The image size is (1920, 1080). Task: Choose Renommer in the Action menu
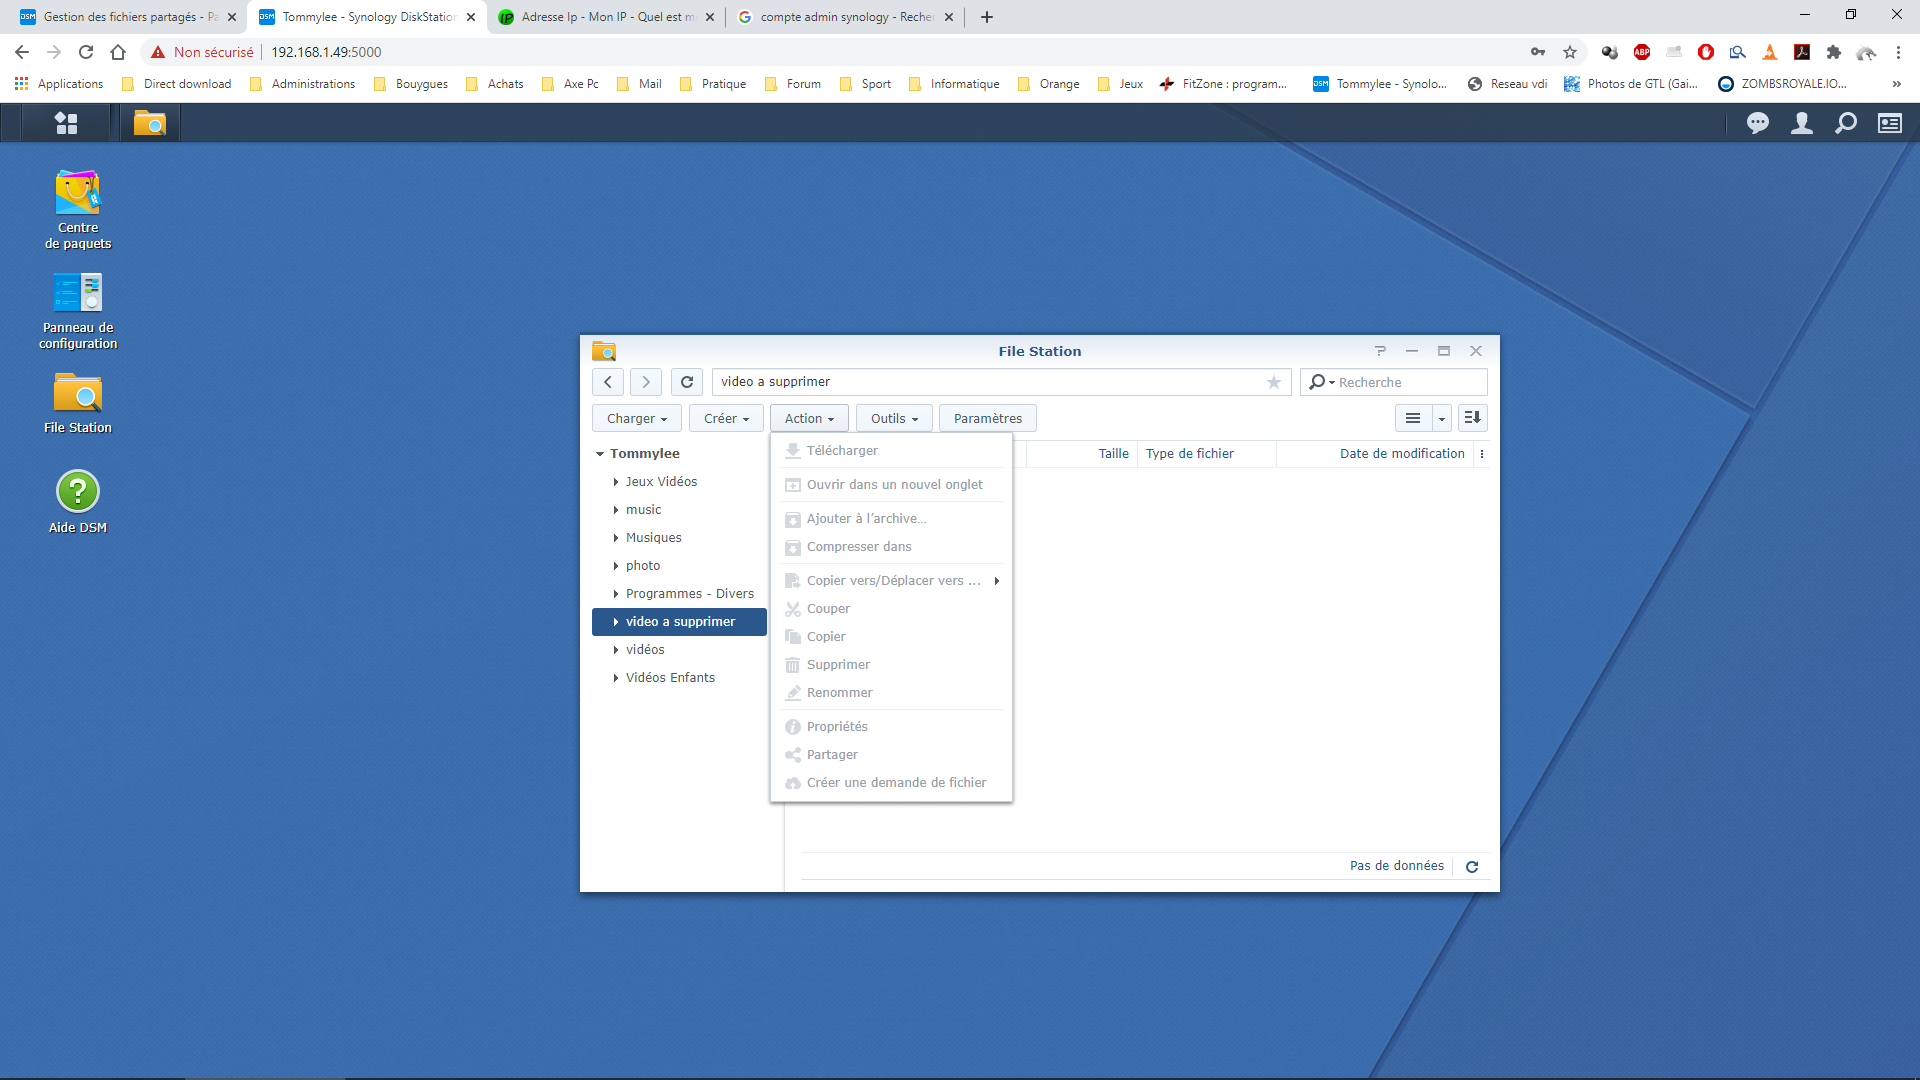(x=891, y=693)
